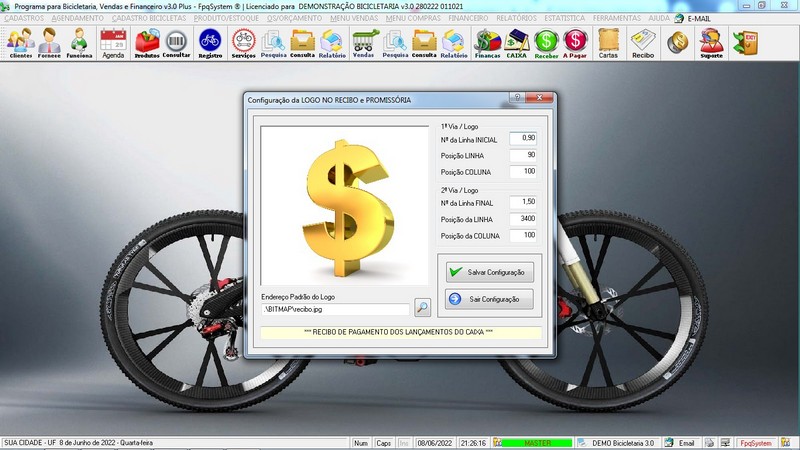This screenshot has height=450, width=800.
Task: Open the CADASTROS menu
Action: 24,18
